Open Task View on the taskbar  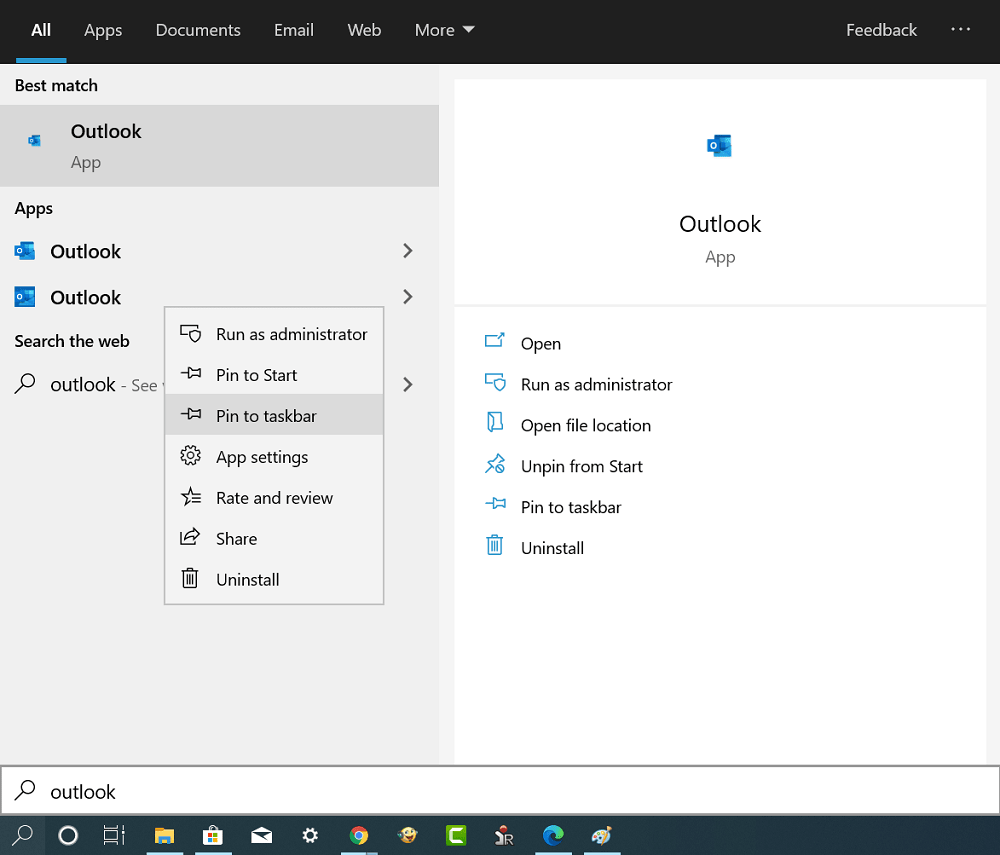pos(115,835)
